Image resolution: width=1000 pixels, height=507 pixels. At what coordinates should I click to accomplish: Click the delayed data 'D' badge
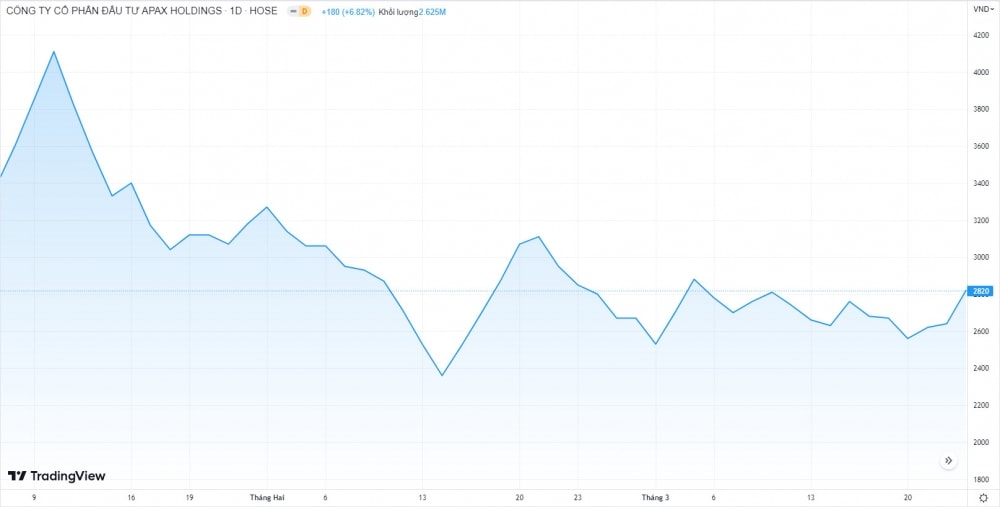[x=304, y=11]
